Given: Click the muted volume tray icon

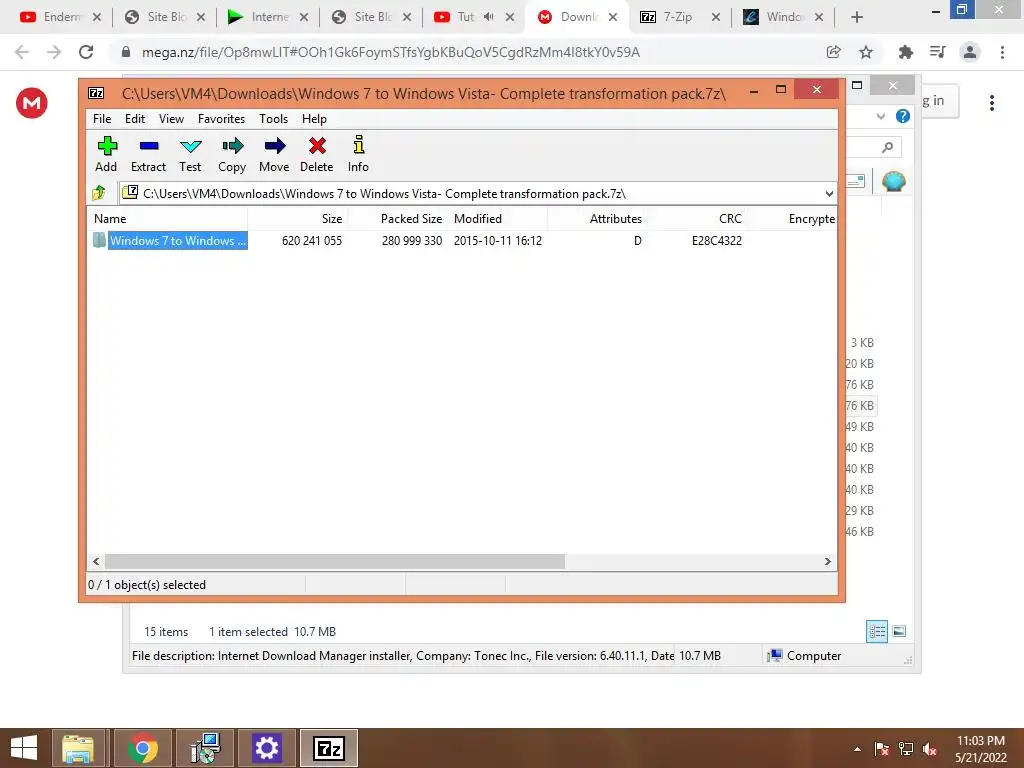Looking at the screenshot, I should [x=930, y=749].
